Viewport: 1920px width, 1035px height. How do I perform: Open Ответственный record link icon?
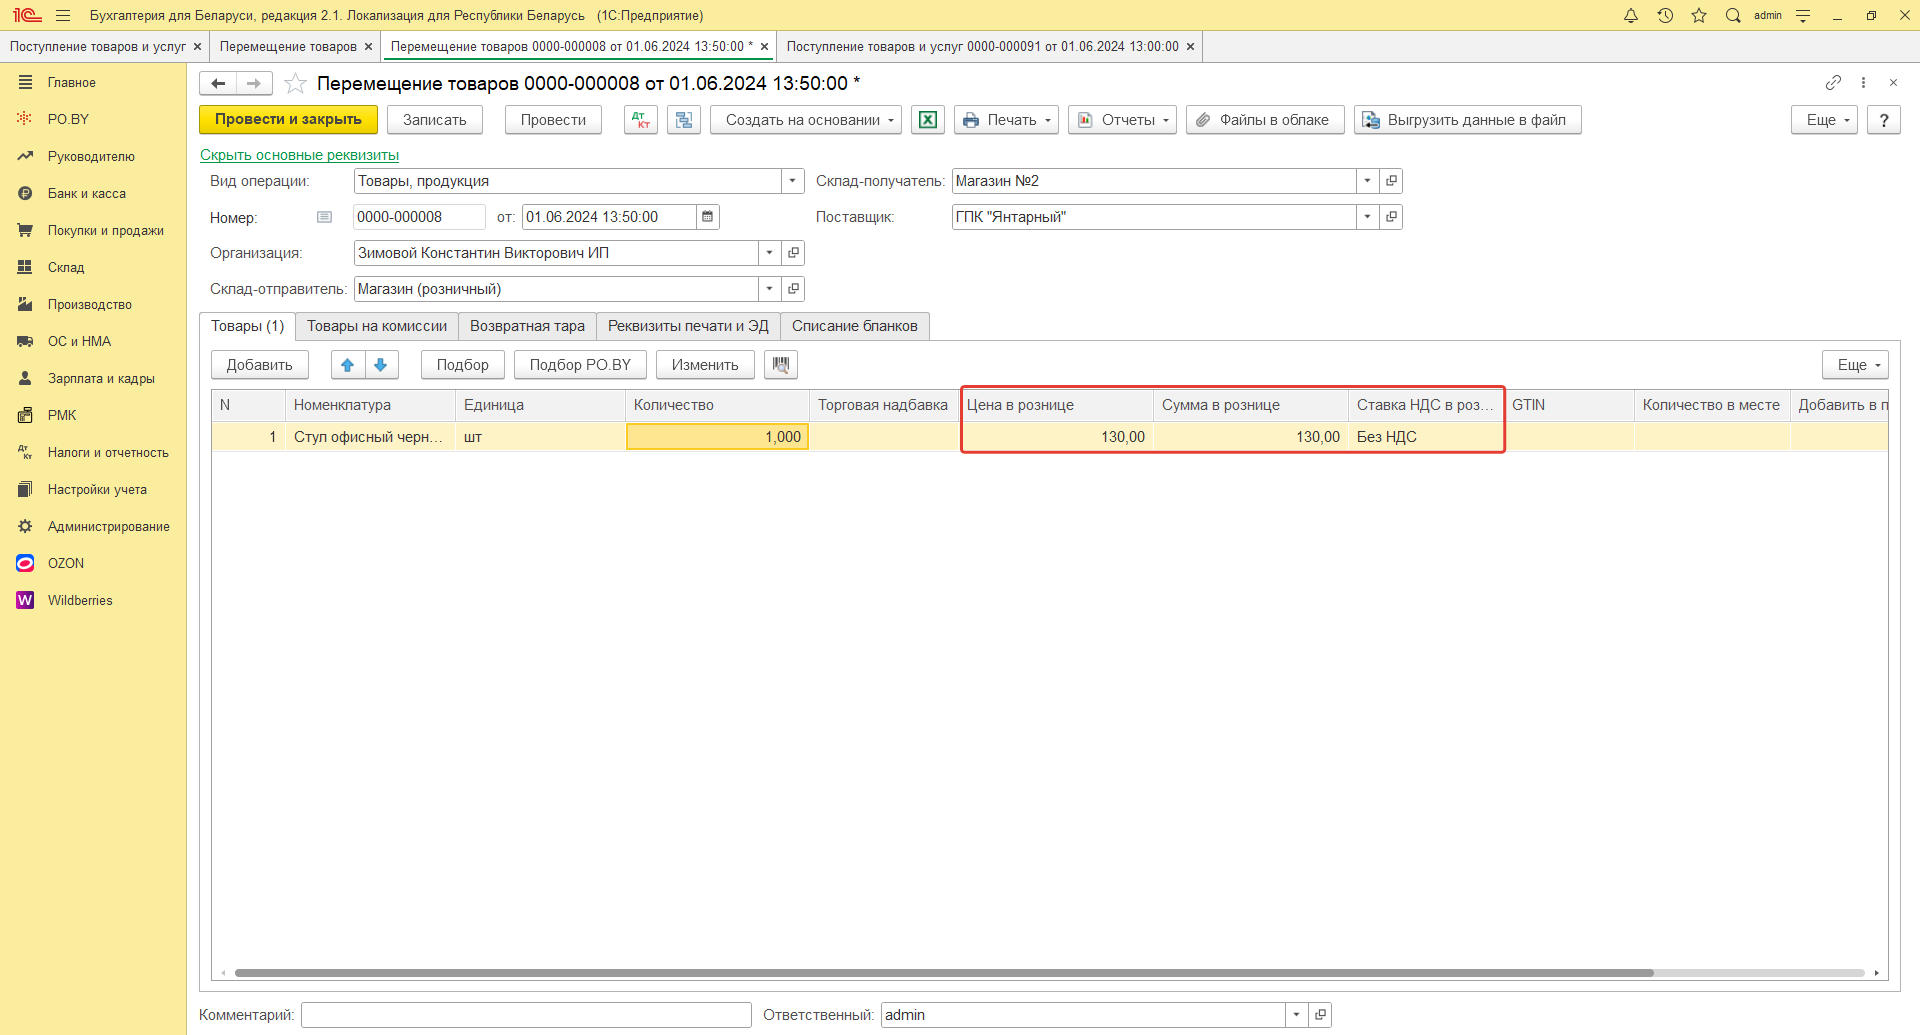[1320, 1015]
